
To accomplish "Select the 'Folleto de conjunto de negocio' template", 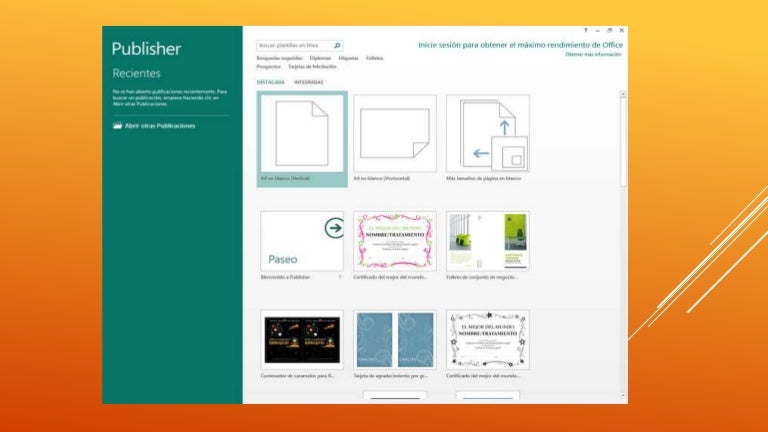I will [x=488, y=241].
